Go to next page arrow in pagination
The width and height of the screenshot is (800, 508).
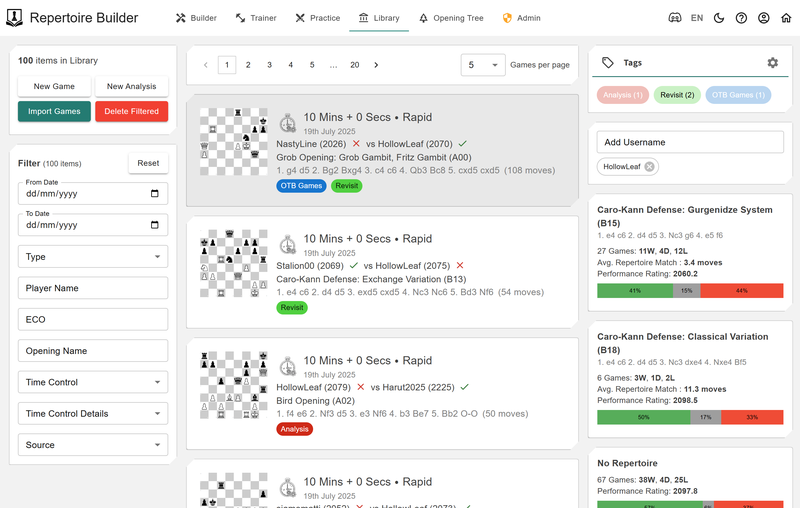coord(376,65)
